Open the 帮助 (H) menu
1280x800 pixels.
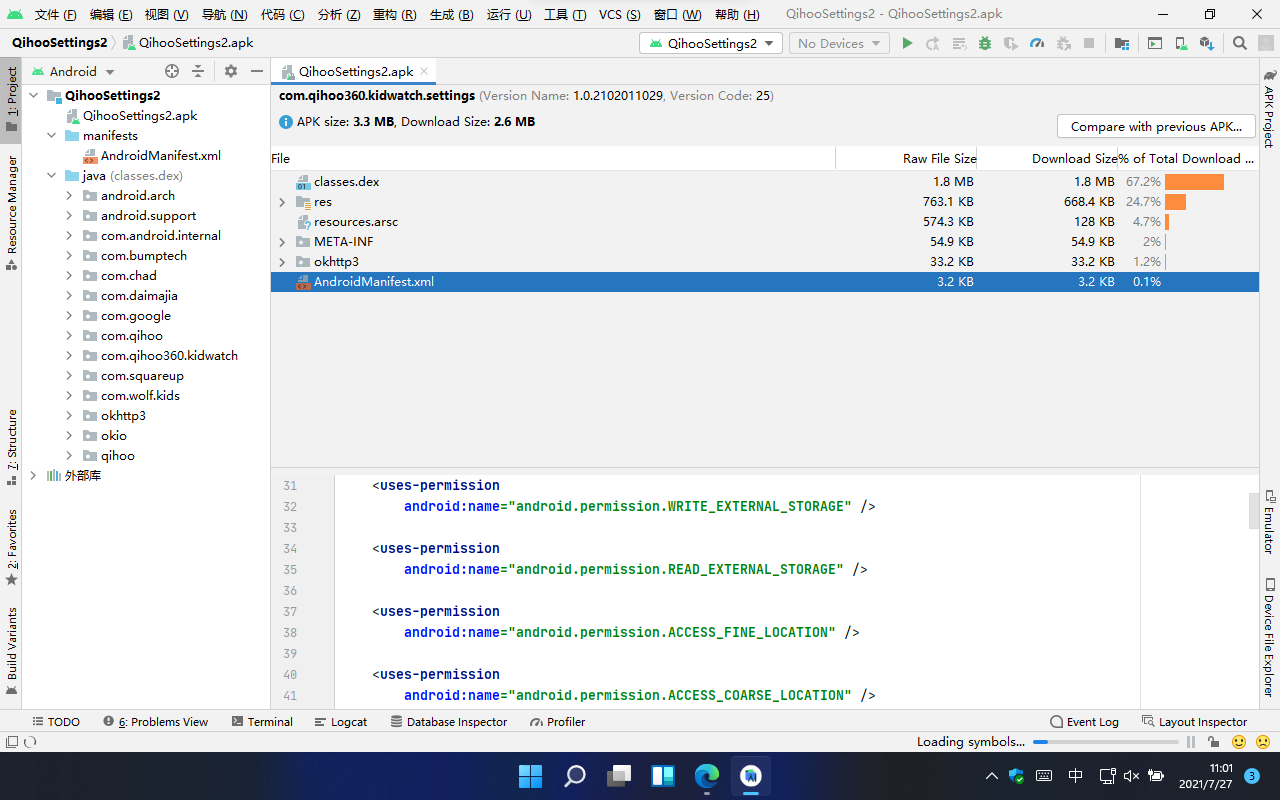[737, 15]
